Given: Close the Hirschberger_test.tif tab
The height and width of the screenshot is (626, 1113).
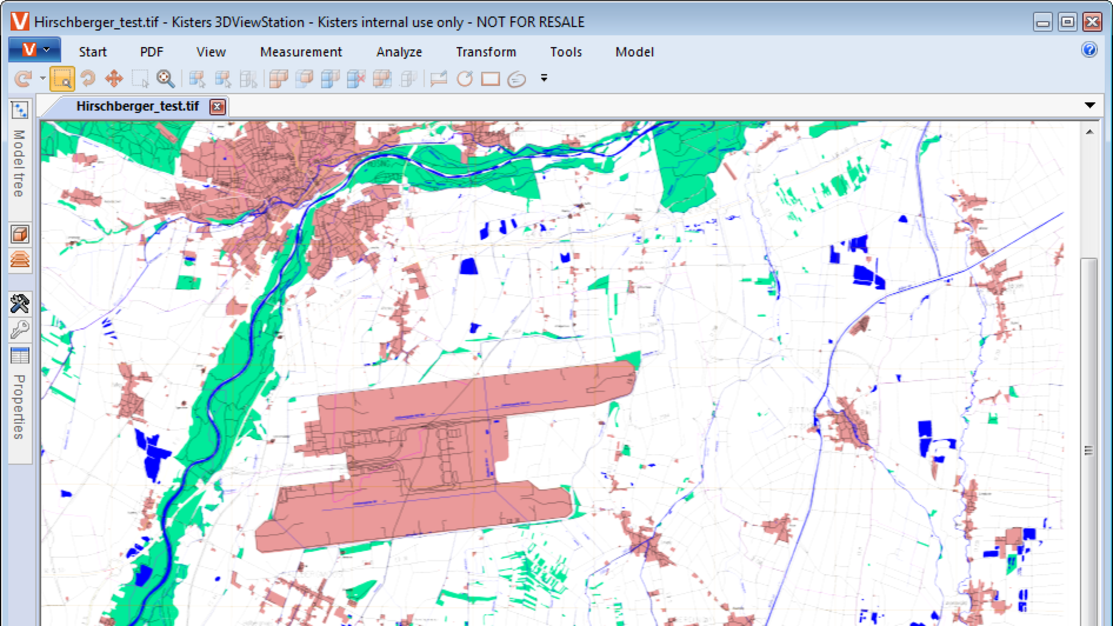Looking at the screenshot, I should (x=217, y=106).
